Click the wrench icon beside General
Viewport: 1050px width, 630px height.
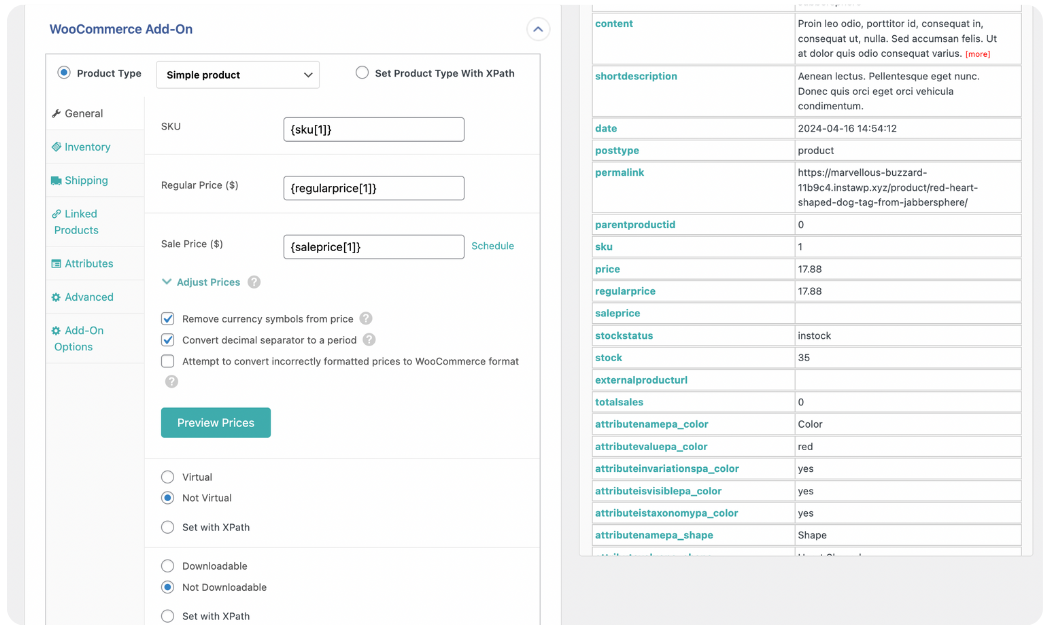56,114
